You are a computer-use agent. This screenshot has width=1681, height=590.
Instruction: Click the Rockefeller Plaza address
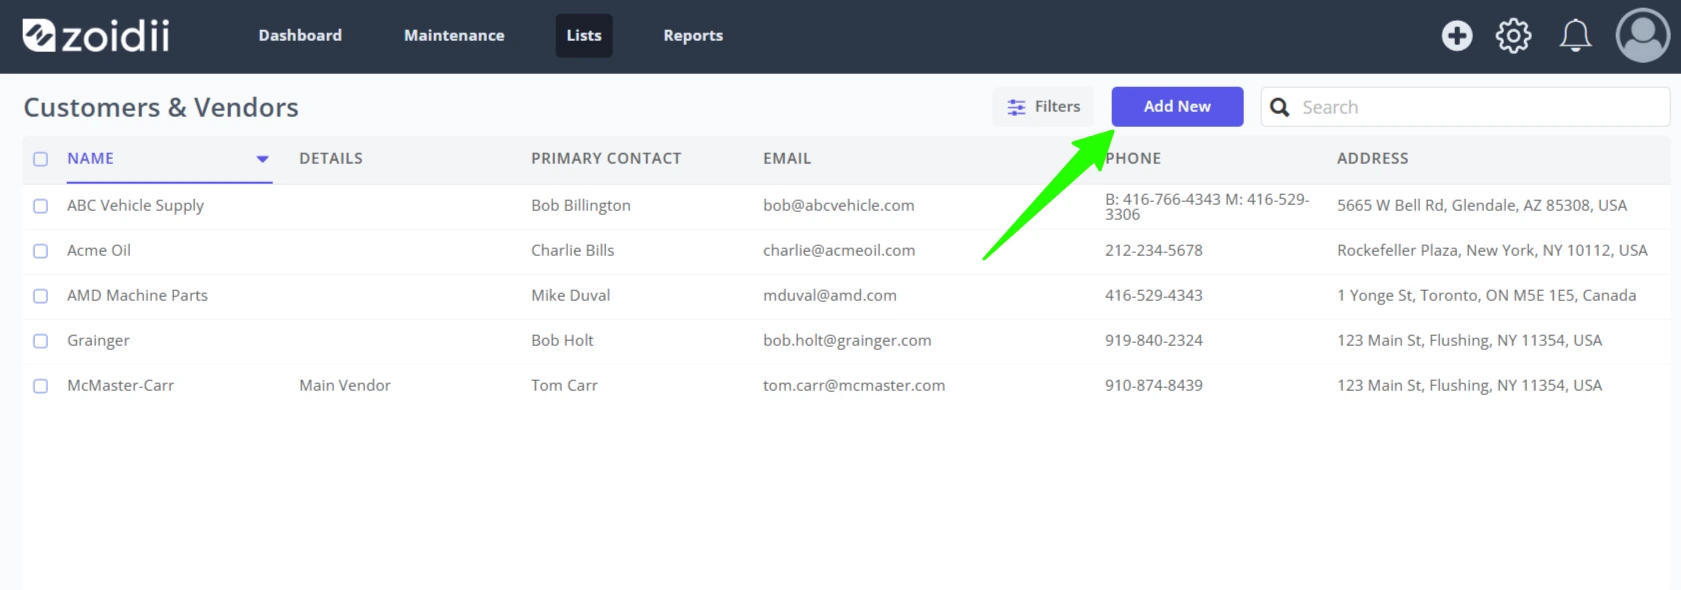click(x=1492, y=250)
